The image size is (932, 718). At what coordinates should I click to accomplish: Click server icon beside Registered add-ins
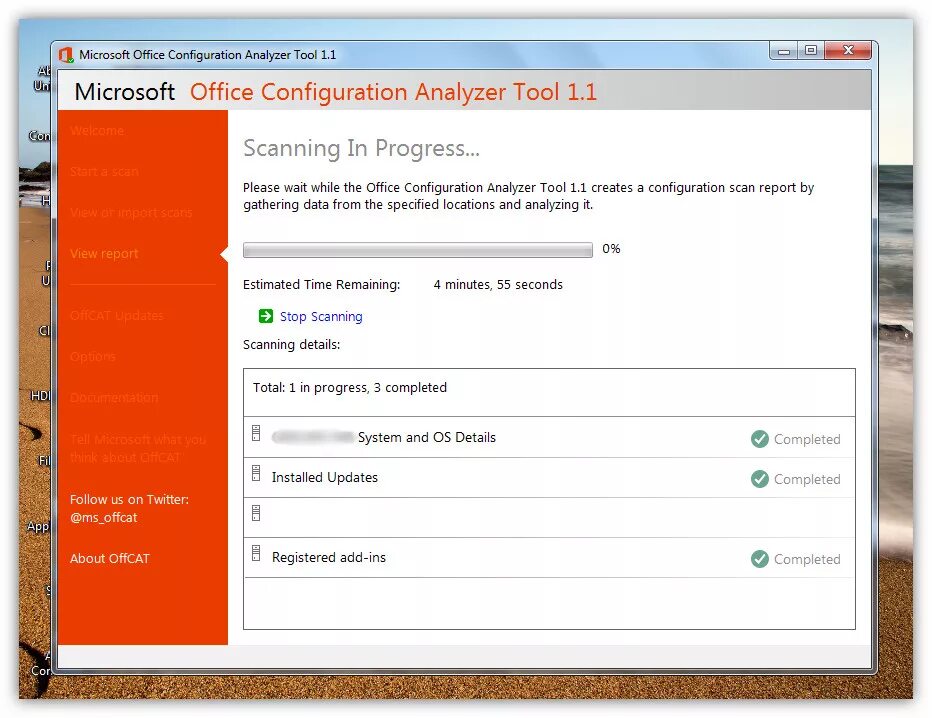click(x=256, y=553)
